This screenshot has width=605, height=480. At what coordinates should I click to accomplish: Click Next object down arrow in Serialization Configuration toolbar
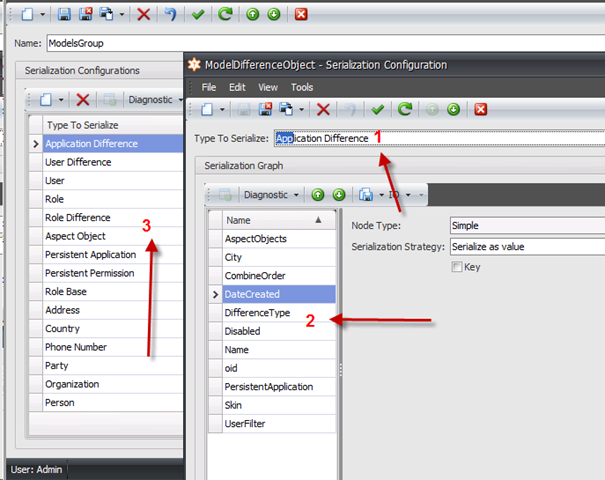[x=453, y=110]
